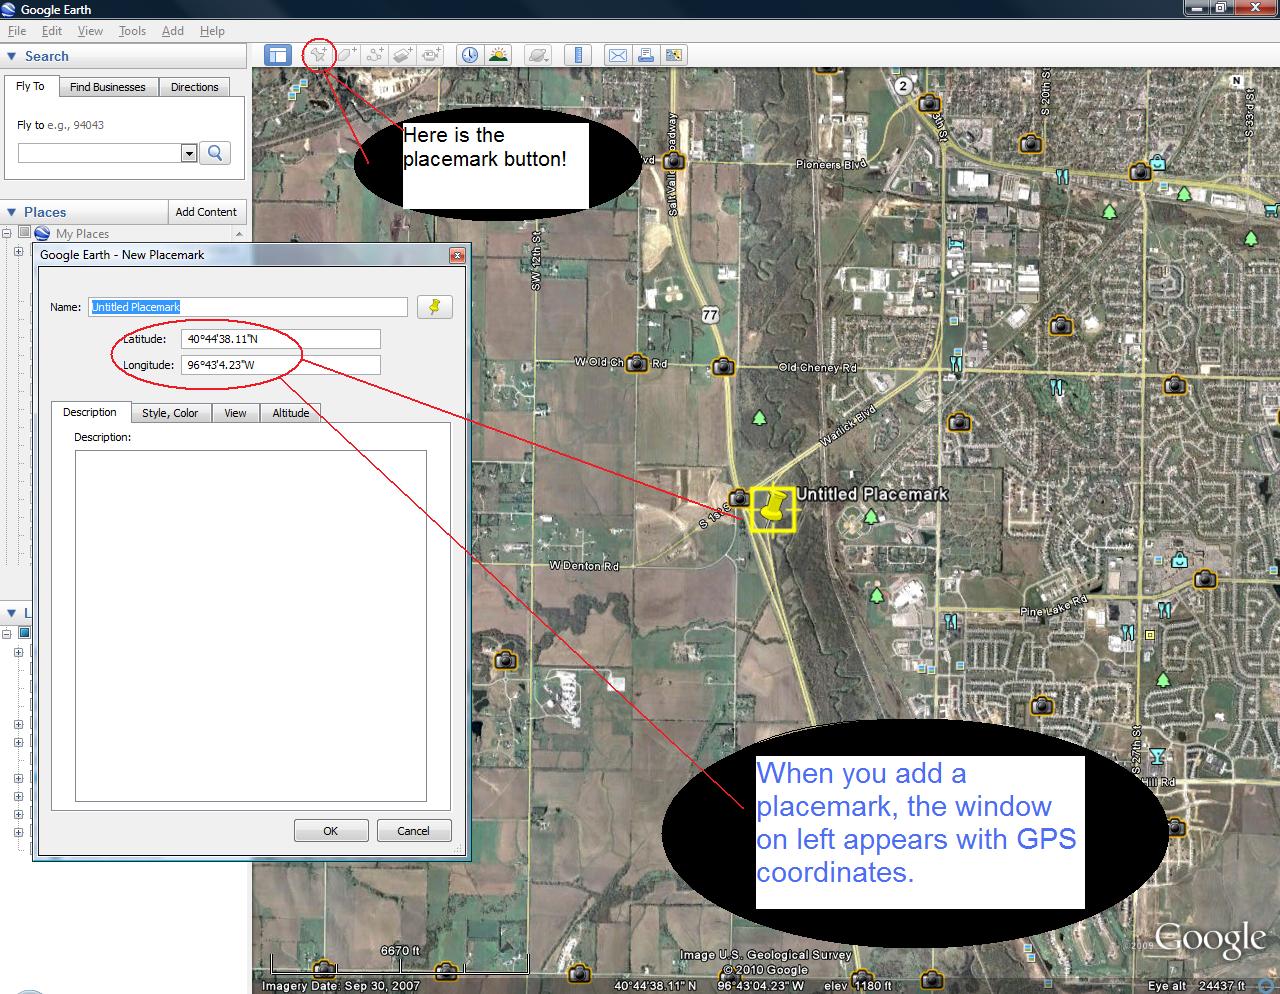
Task: Open the Add menu
Action: (173, 31)
